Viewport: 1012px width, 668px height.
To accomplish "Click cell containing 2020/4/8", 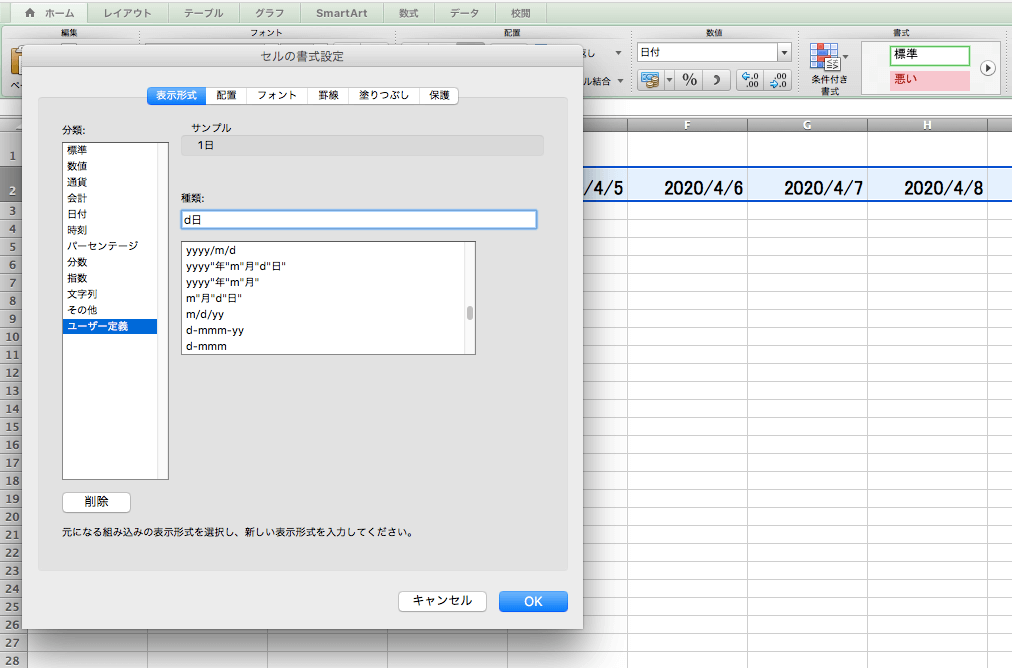I will [927, 184].
